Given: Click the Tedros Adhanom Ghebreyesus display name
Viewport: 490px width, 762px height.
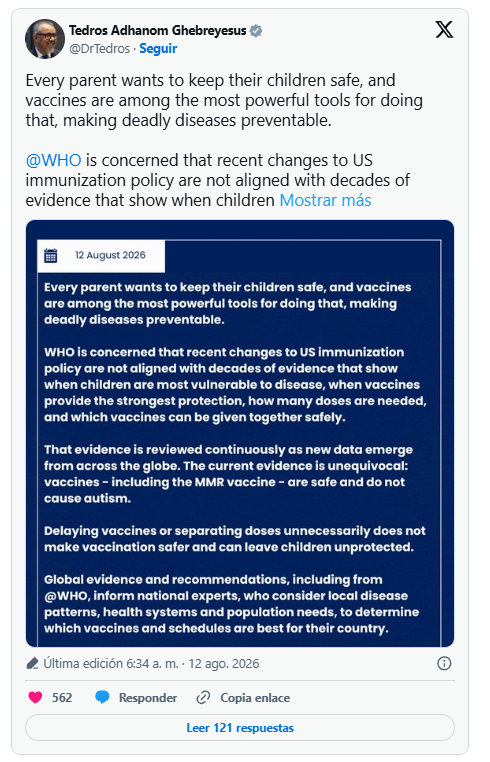Looking at the screenshot, I should (x=158, y=31).
